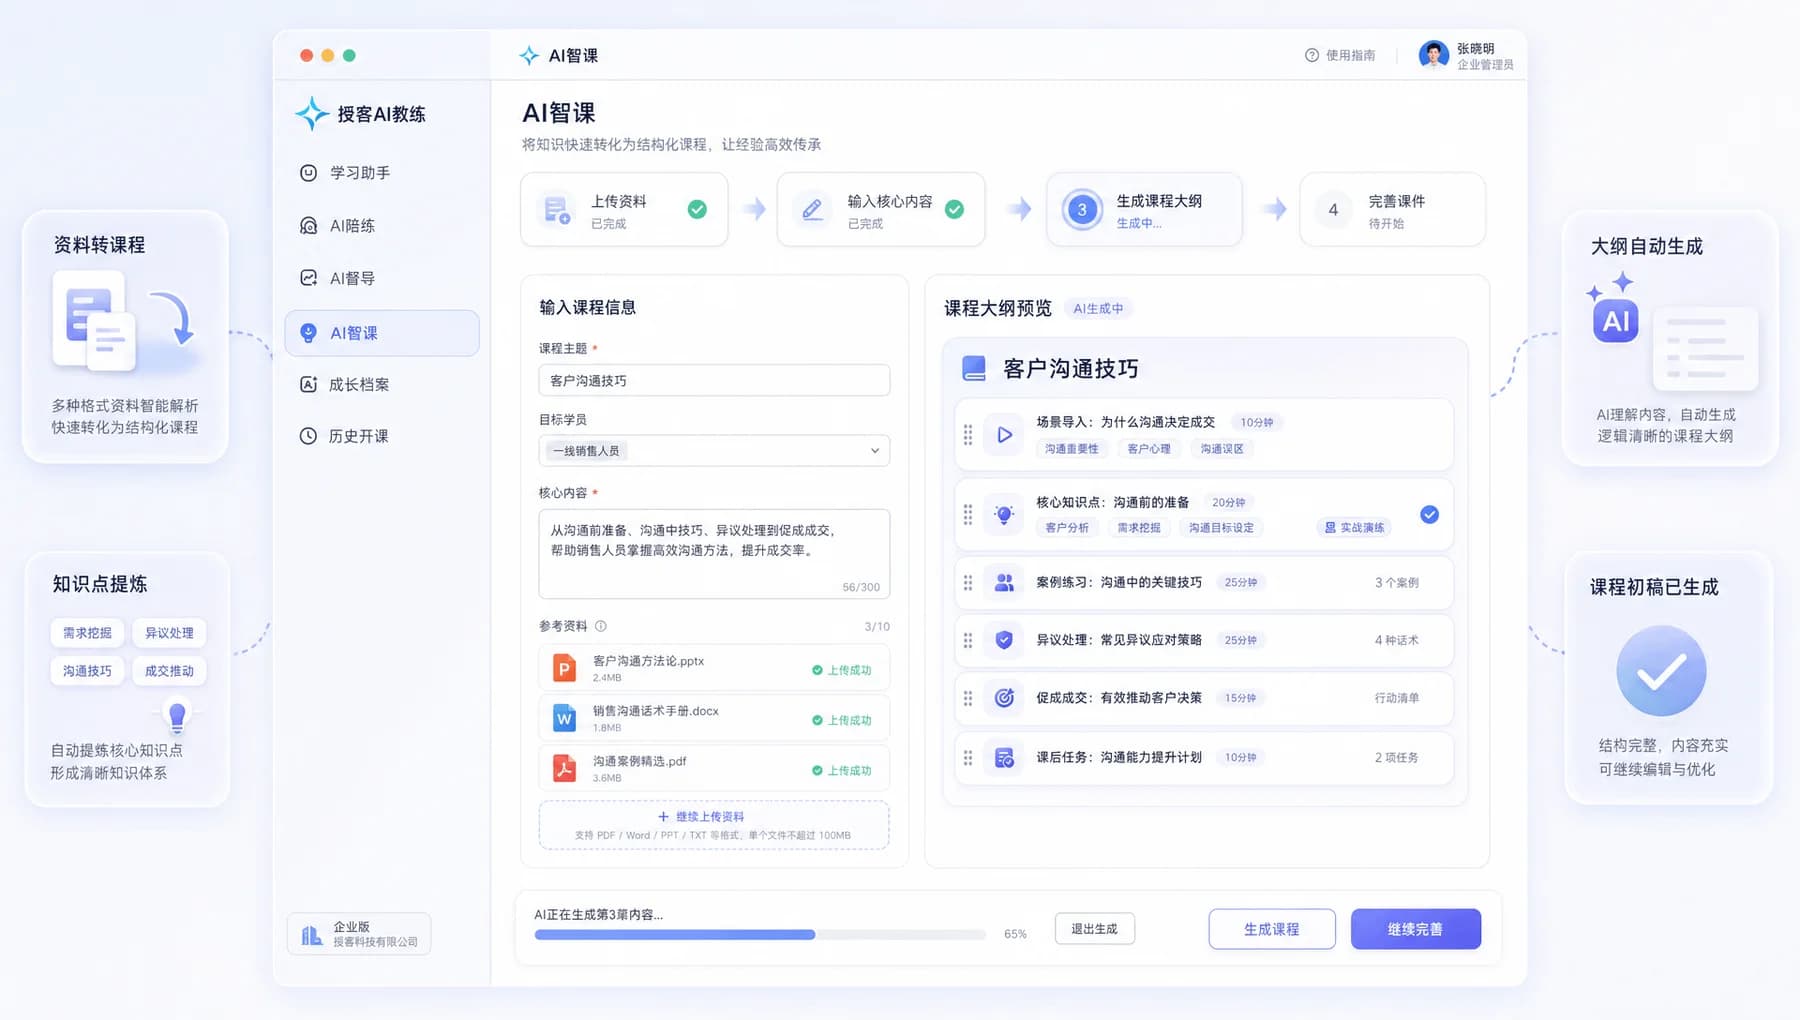Screen dimensions: 1800x1020
Task: Click the drag handle of 课后任务 row
Action: pos(968,758)
